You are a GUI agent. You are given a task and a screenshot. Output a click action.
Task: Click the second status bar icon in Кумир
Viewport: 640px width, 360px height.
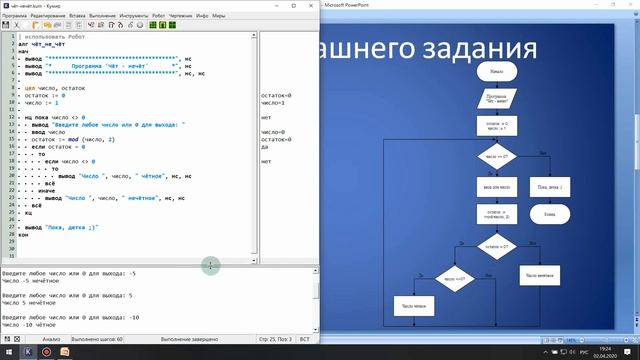pos(17,339)
